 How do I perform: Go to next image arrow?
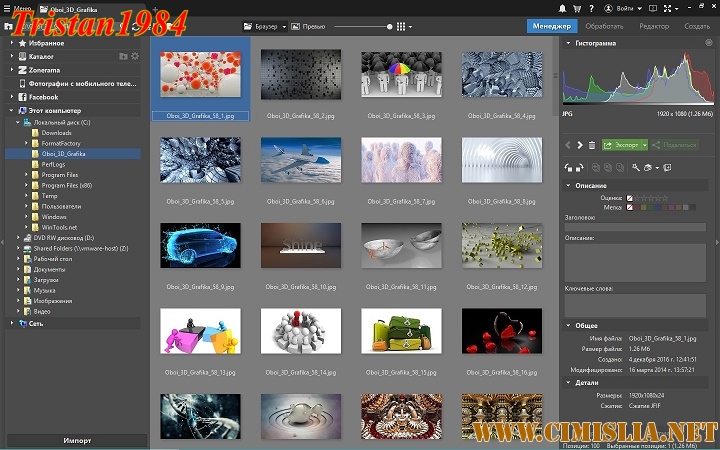pyautogui.click(x=579, y=145)
